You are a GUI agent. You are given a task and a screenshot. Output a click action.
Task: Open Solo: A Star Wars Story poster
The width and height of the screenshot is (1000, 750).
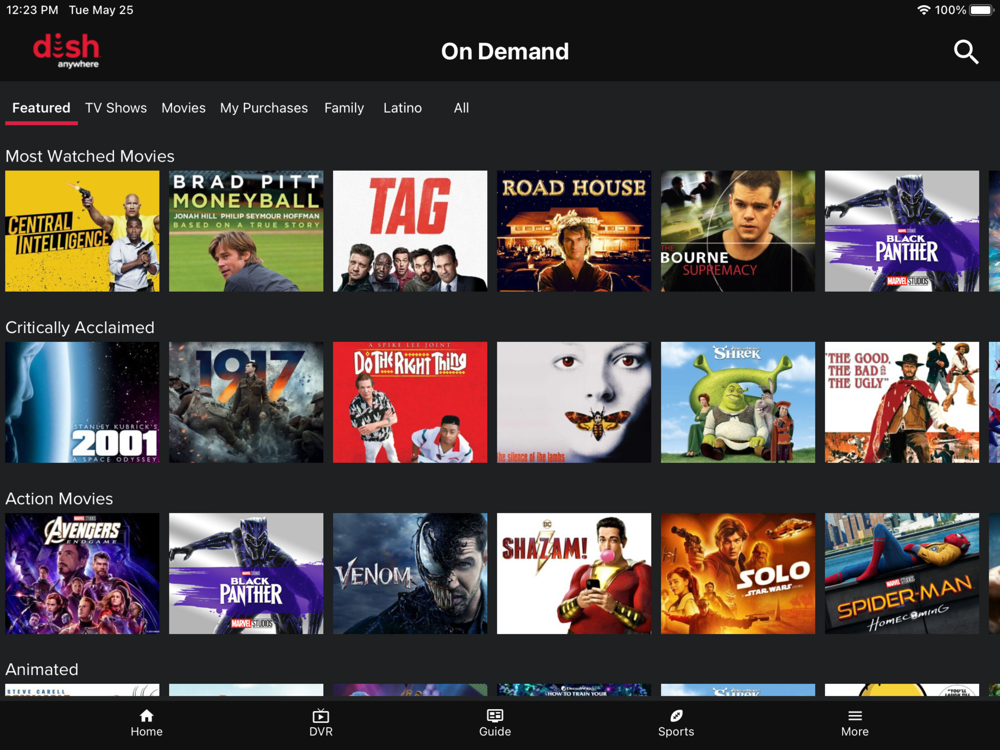[x=738, y=573]
